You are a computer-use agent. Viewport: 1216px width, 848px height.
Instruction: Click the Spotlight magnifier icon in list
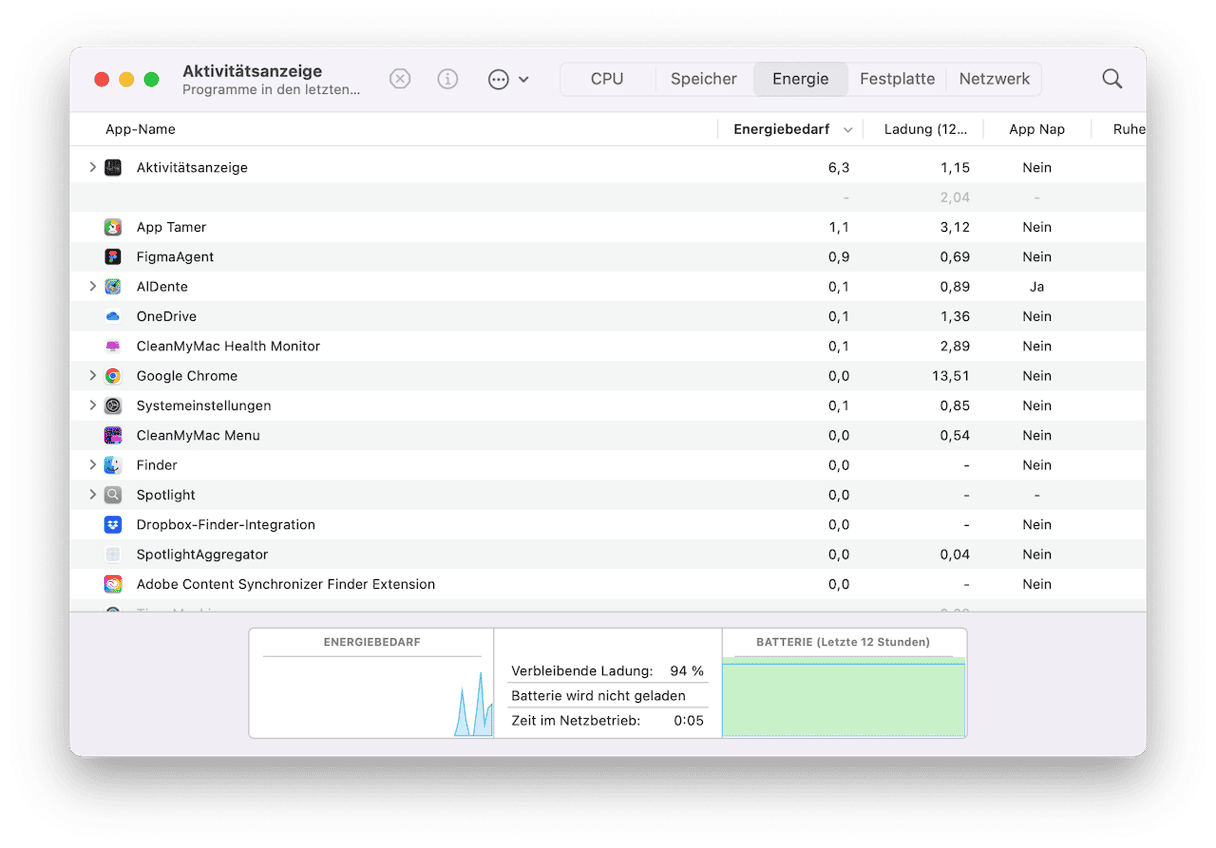pos(113,495)
